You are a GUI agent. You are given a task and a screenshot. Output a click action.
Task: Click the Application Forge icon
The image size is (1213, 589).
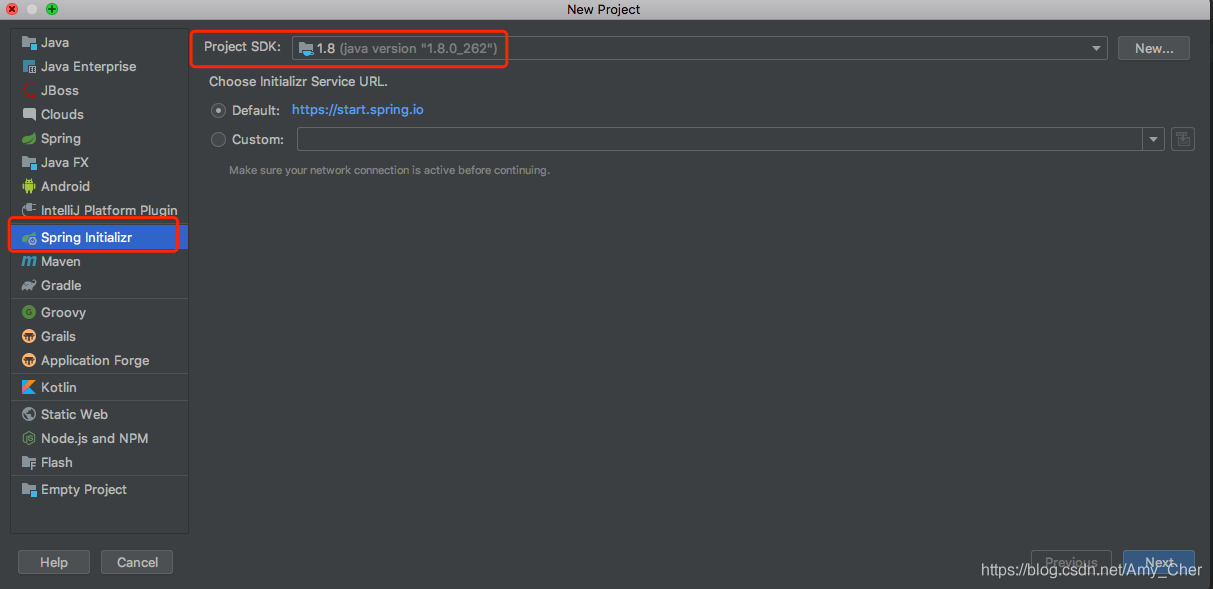(x=29, y=361)
